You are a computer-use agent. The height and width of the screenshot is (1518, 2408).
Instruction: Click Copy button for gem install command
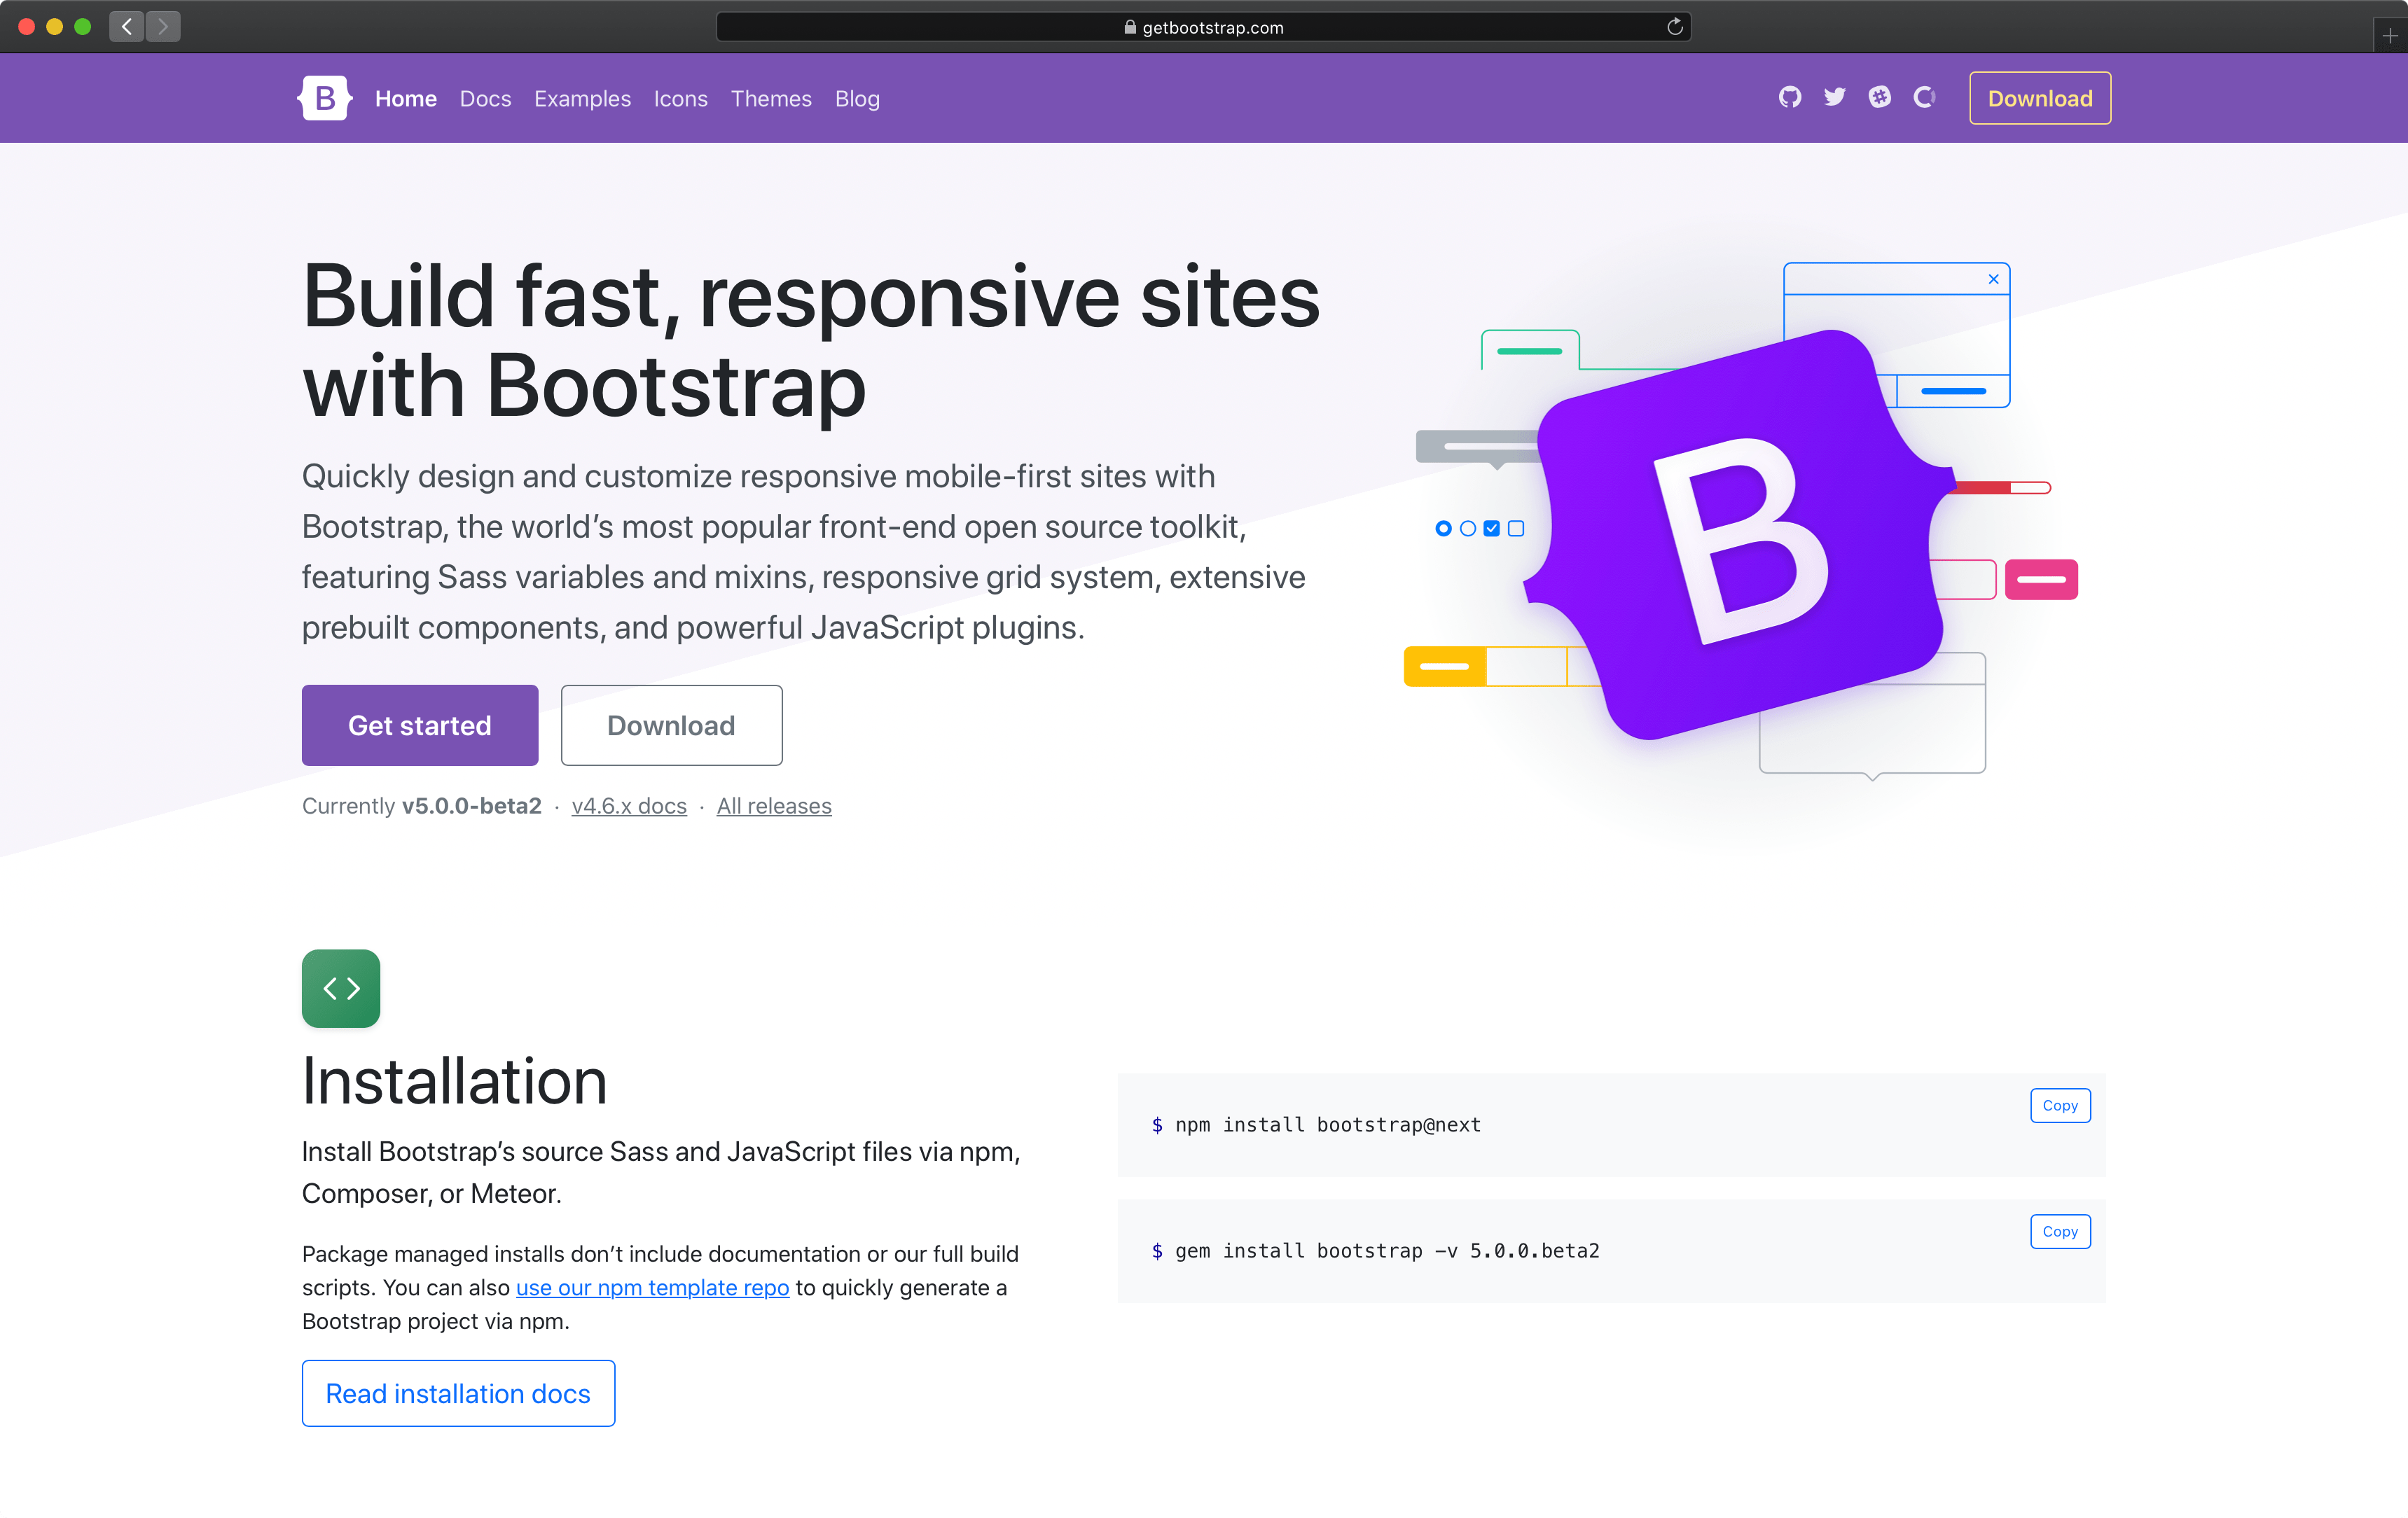(2058, 1231)
